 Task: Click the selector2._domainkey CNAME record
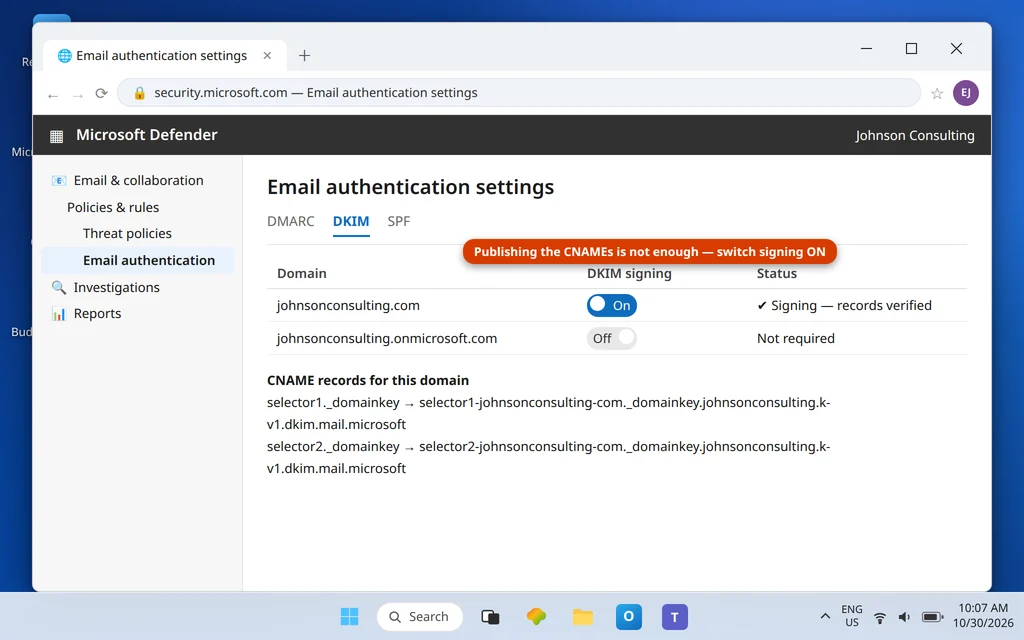point(549,457)
